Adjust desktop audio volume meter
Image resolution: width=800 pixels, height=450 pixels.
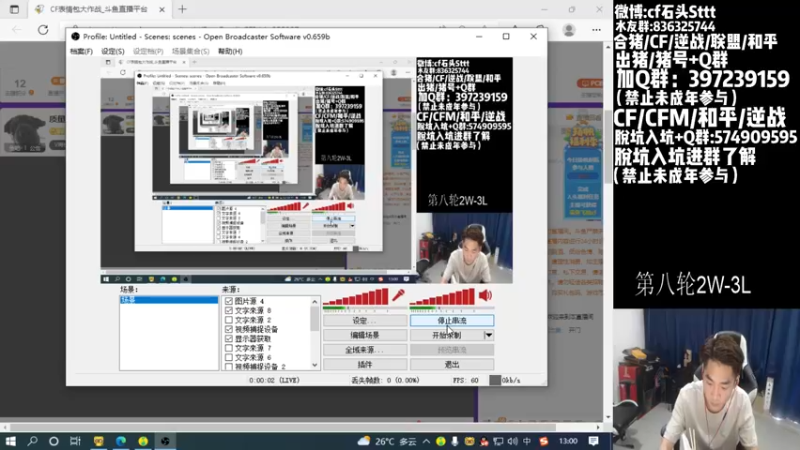442,296
